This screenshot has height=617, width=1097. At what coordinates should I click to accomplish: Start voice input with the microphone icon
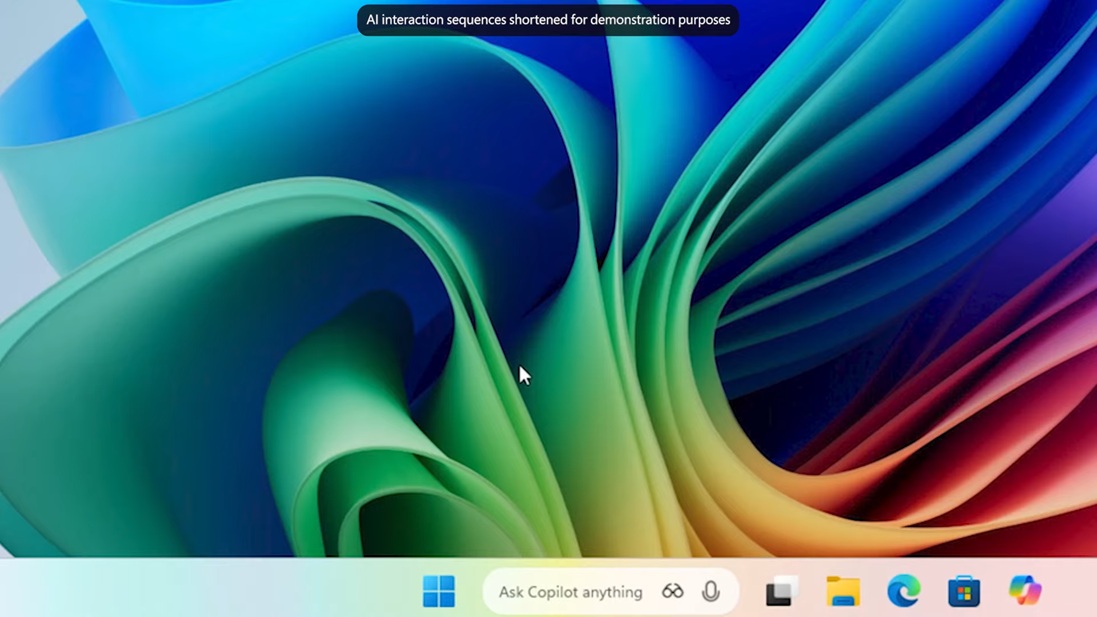point(710,591)
